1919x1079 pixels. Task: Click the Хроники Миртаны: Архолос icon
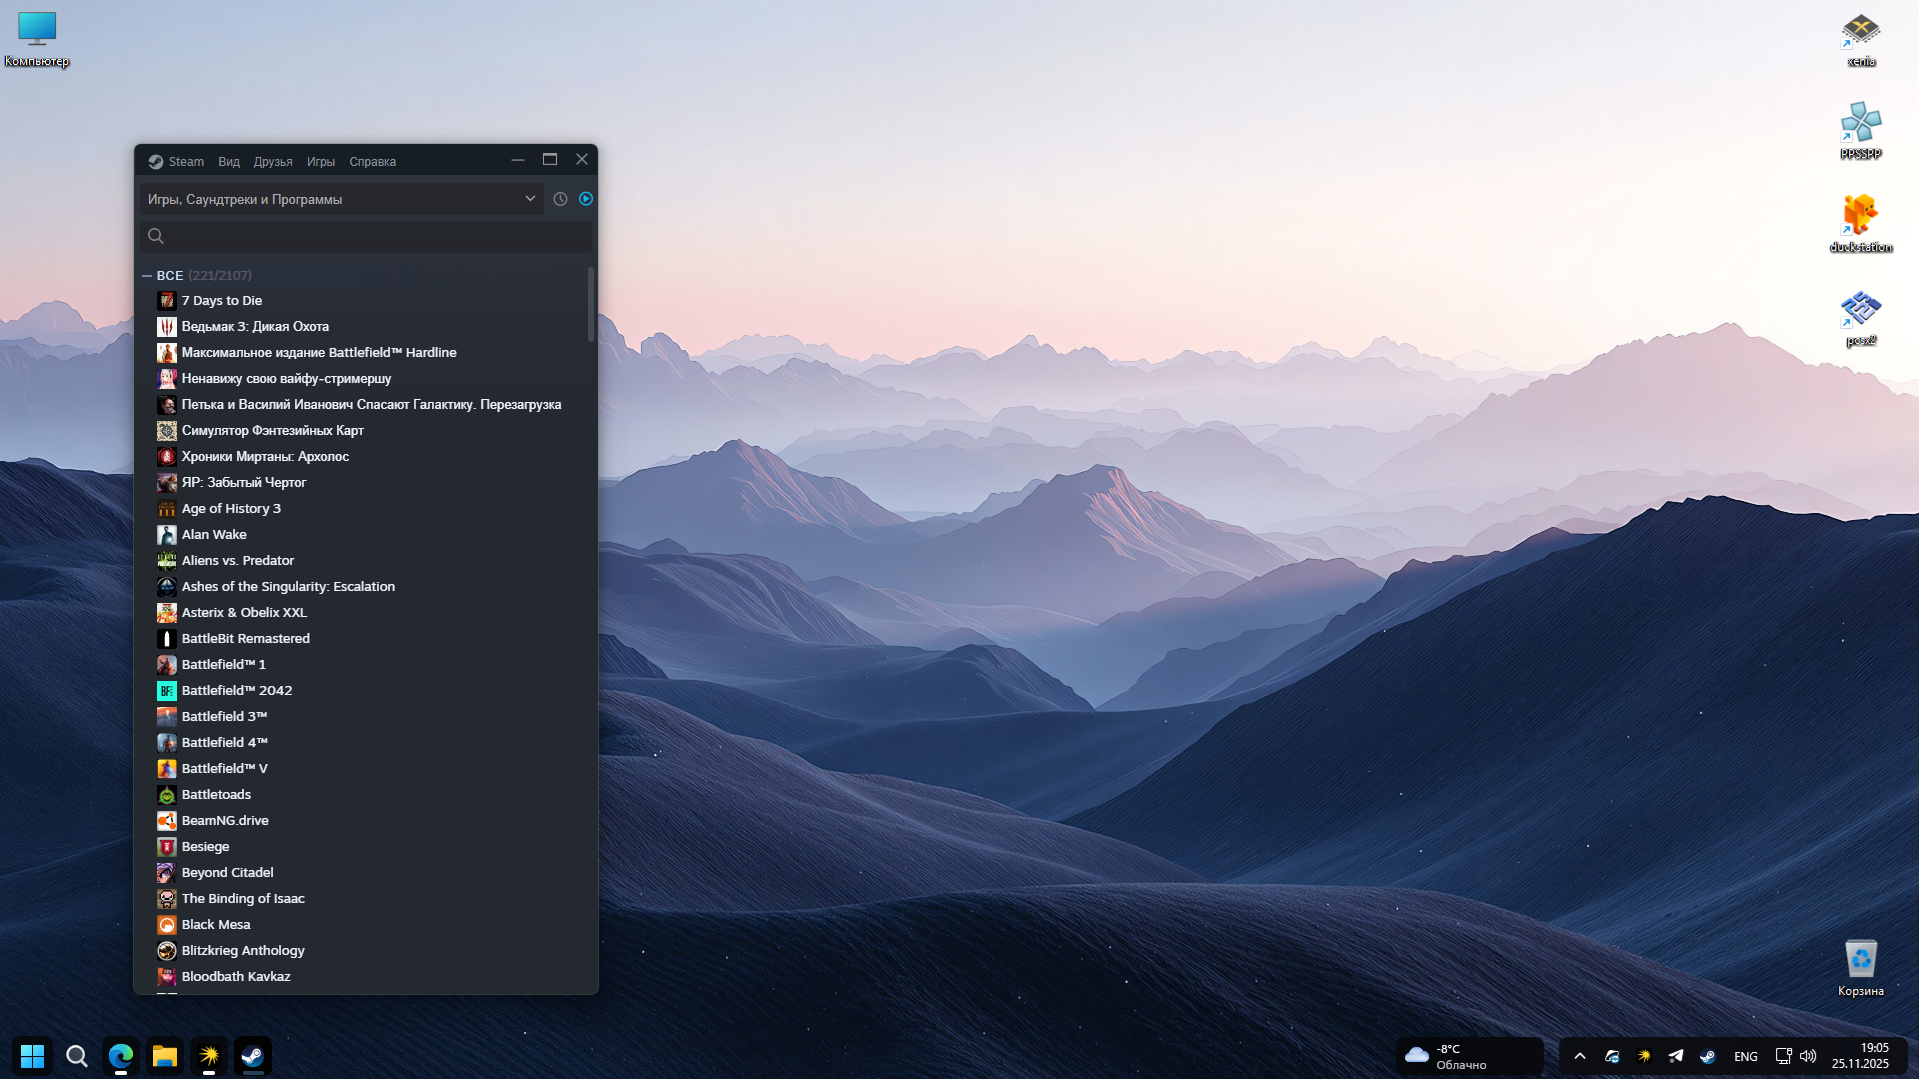[x=167, y=456]
